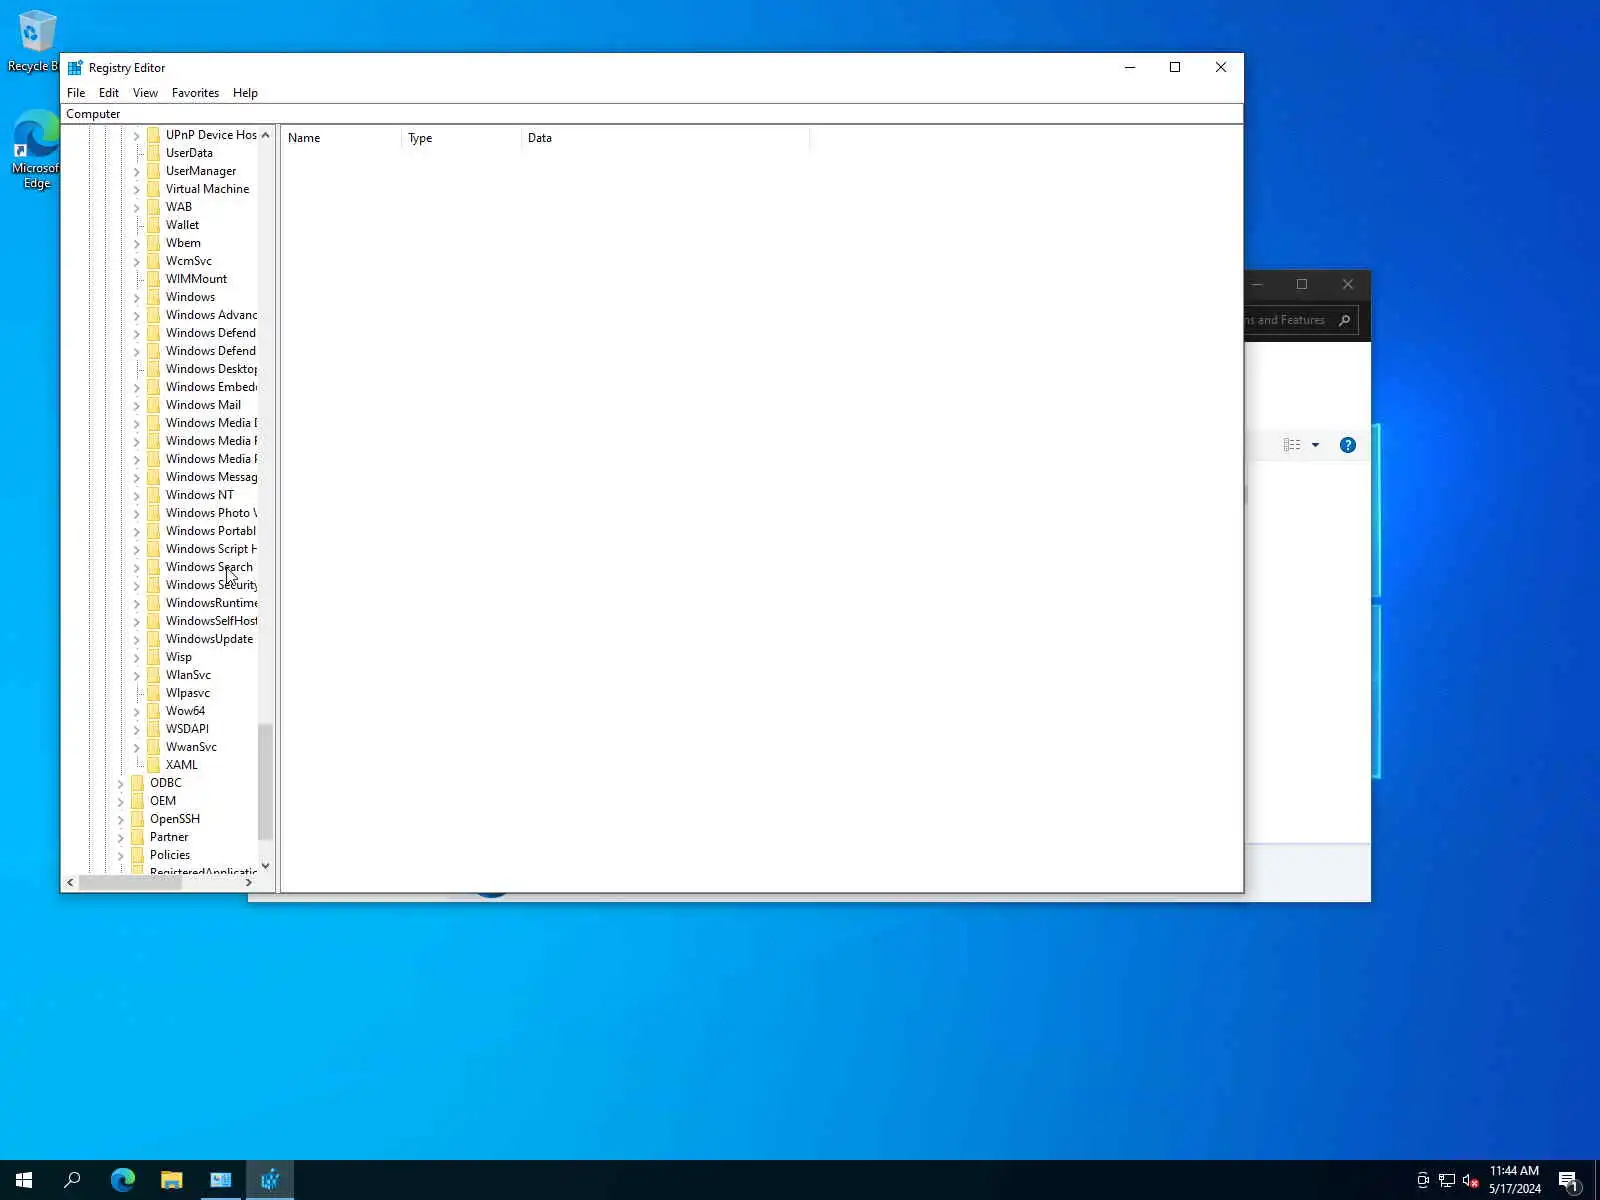
Task: Click the tree horizontal scroll right arrow
Action: (x=249, y=883)
